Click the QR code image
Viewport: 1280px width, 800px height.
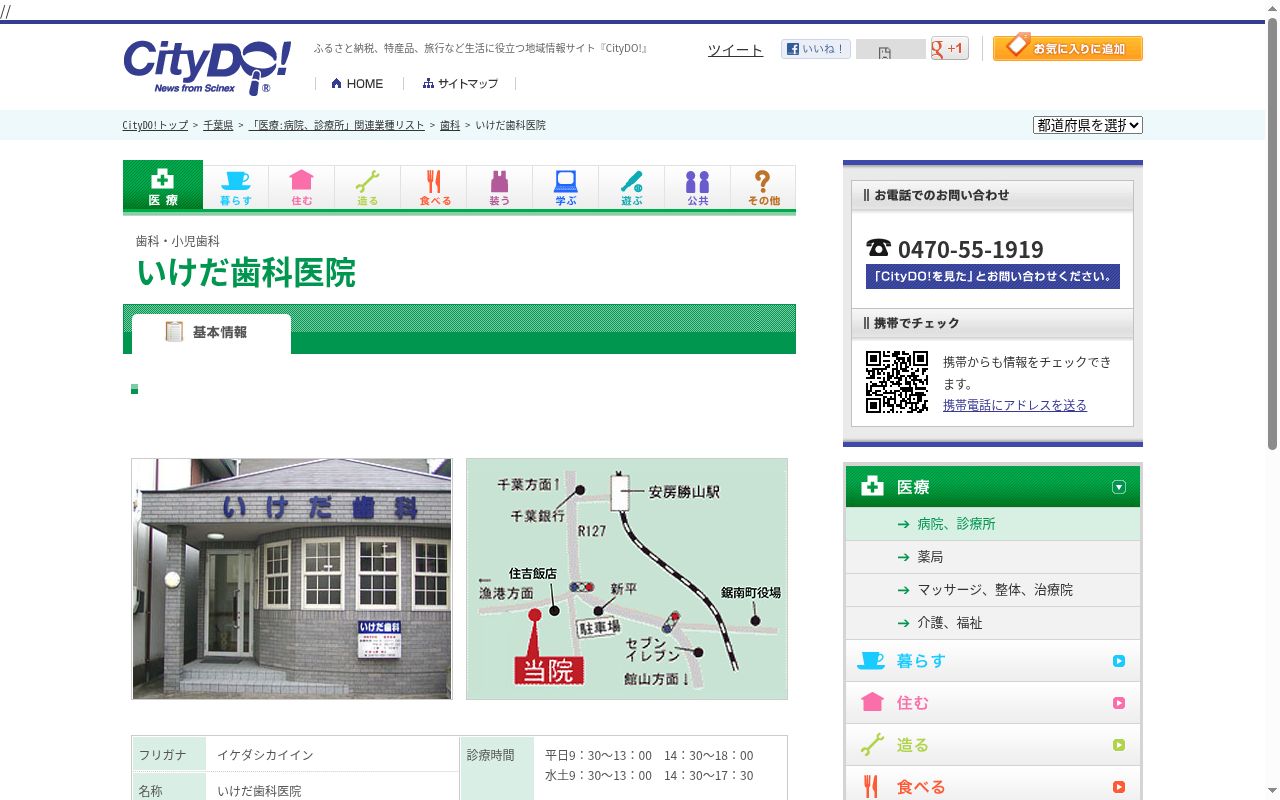[x=897, y=381]
